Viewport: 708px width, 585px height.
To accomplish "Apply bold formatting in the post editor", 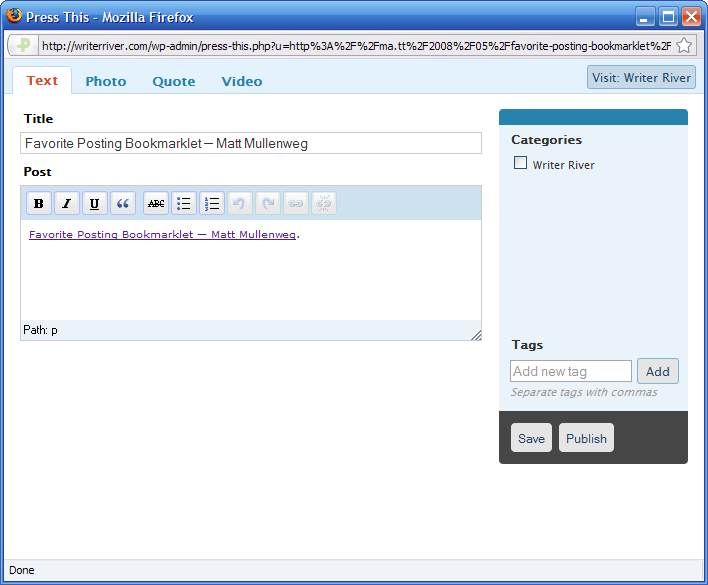I will (39, 203).
